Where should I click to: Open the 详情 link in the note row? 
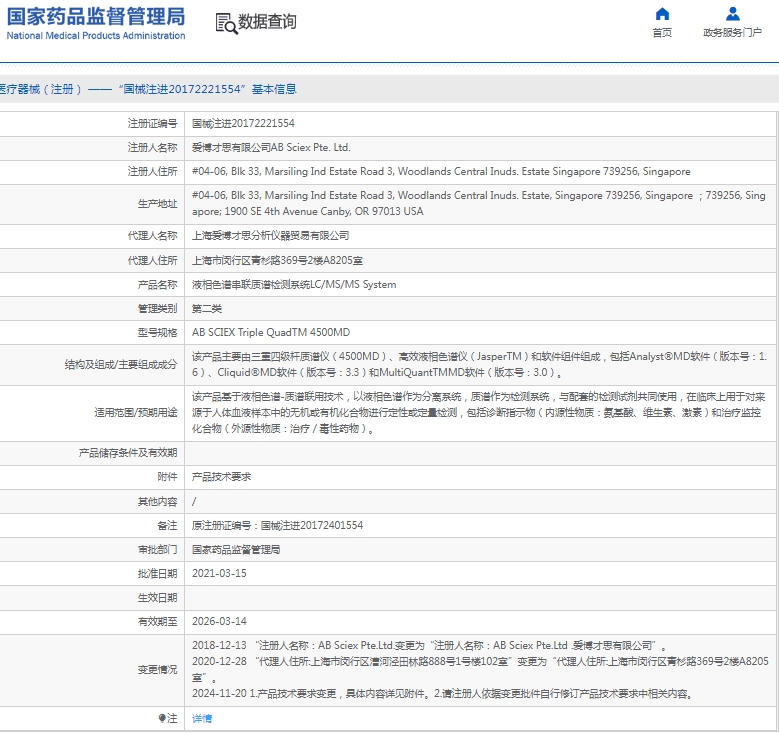202,719
